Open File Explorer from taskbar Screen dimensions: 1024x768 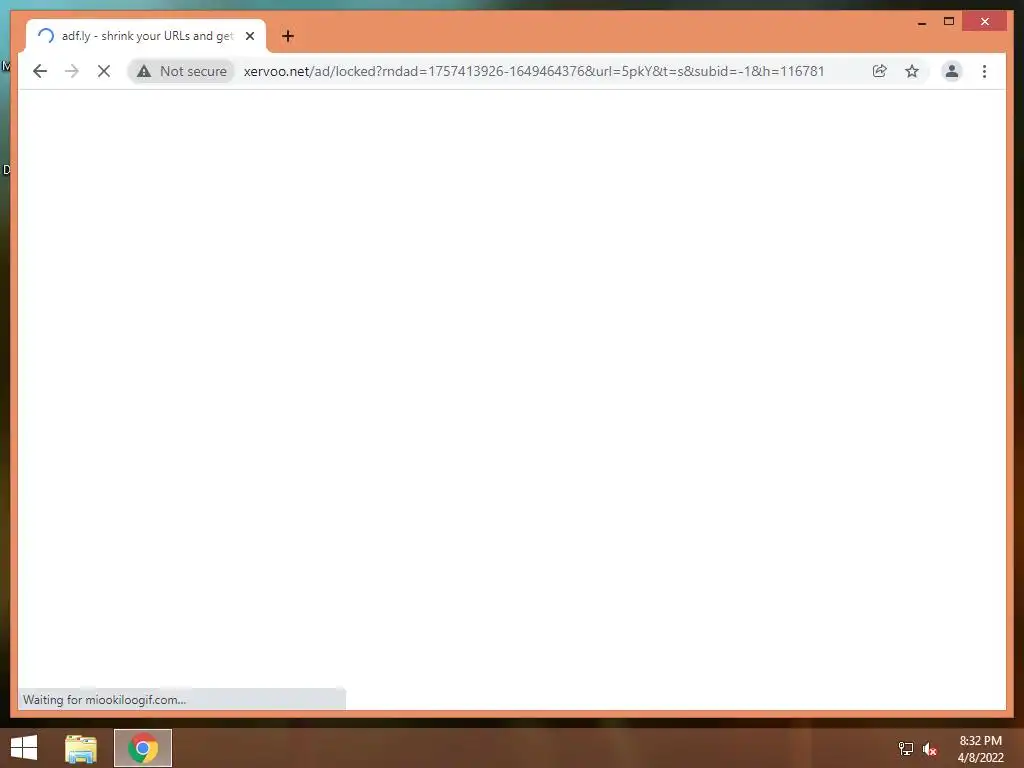(x=81, y=748)
